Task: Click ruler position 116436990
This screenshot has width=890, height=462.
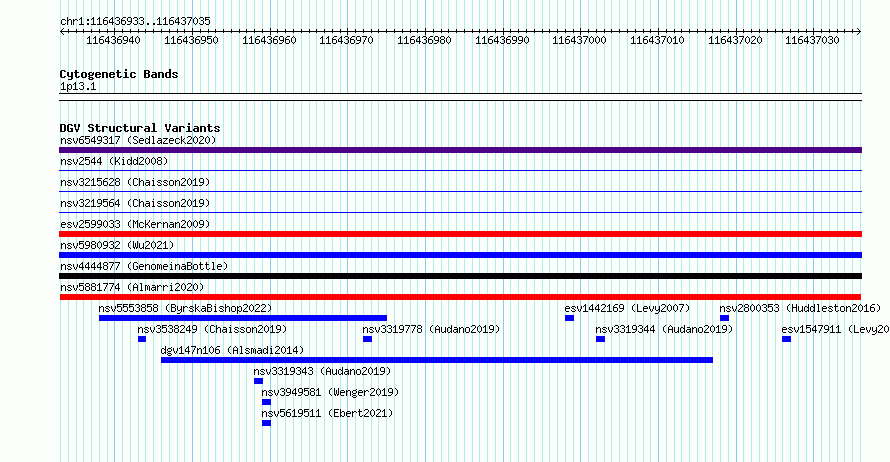Action: [502, 40]
